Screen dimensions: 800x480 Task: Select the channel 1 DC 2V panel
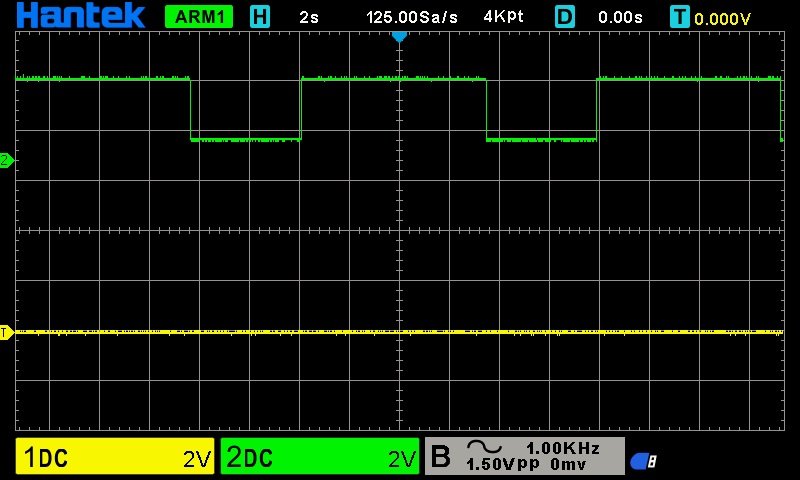point(115,456)
